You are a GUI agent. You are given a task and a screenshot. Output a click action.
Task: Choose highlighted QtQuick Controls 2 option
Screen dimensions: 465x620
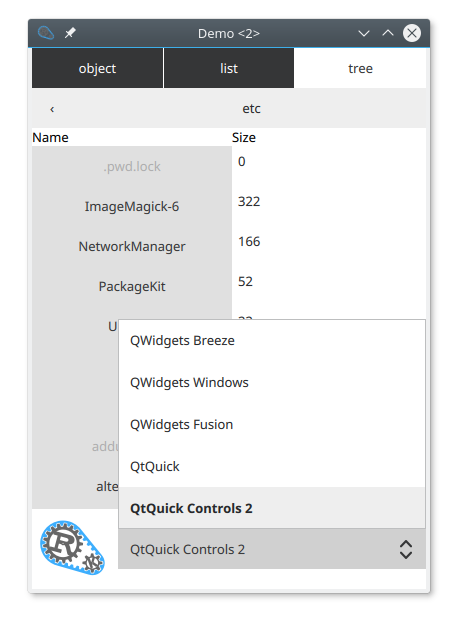coord(272,508)
